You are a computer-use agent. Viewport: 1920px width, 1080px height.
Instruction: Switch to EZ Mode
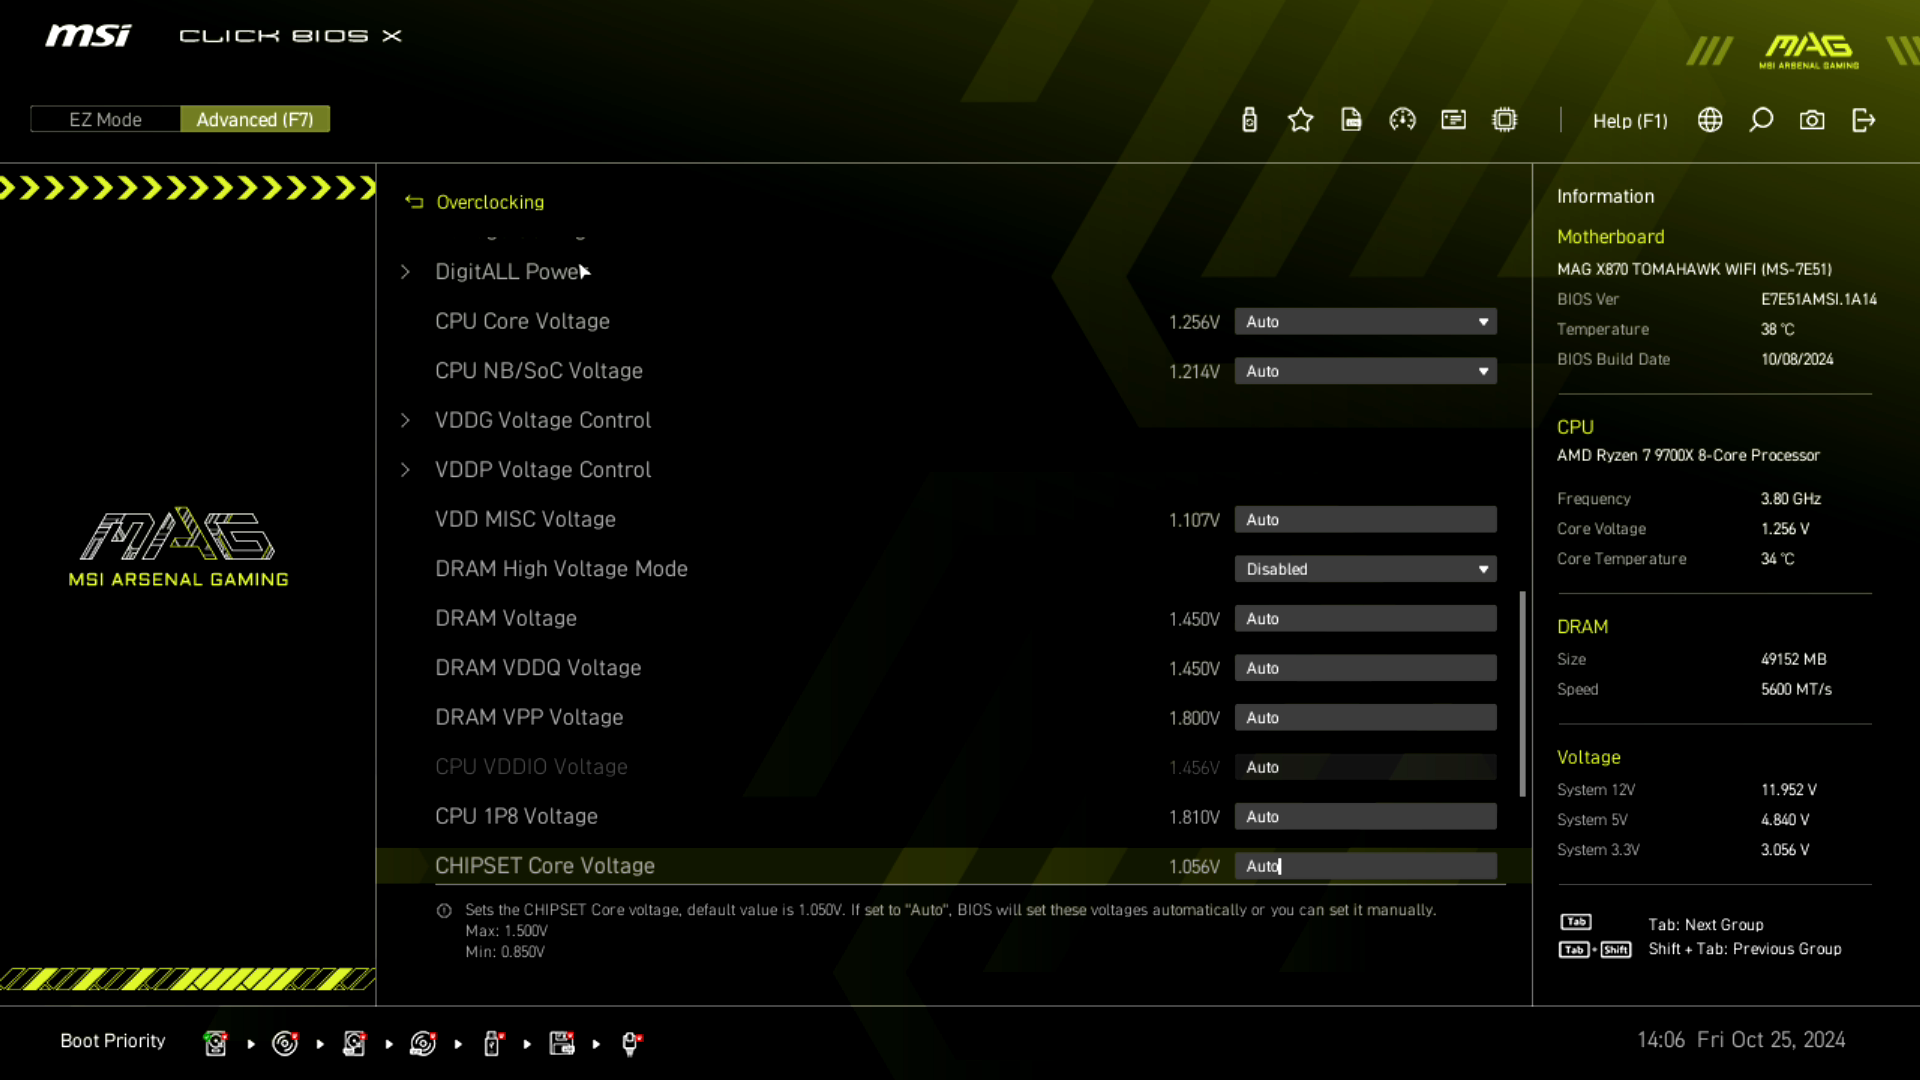(105, 119)
